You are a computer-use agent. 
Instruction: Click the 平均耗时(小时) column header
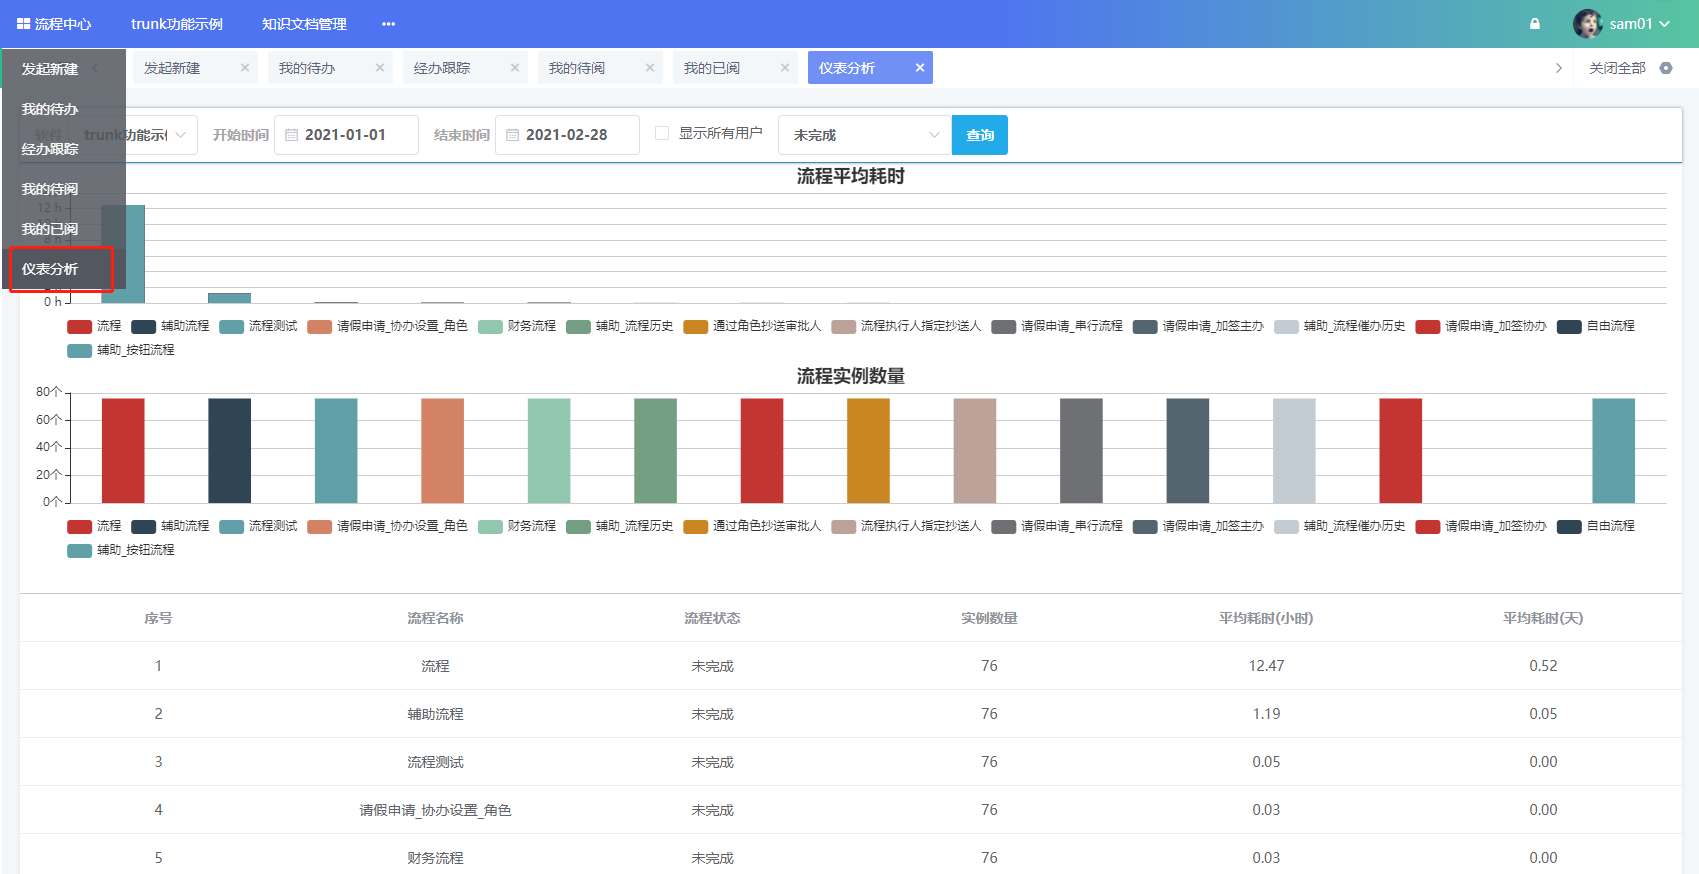[x=1266, y=619]
